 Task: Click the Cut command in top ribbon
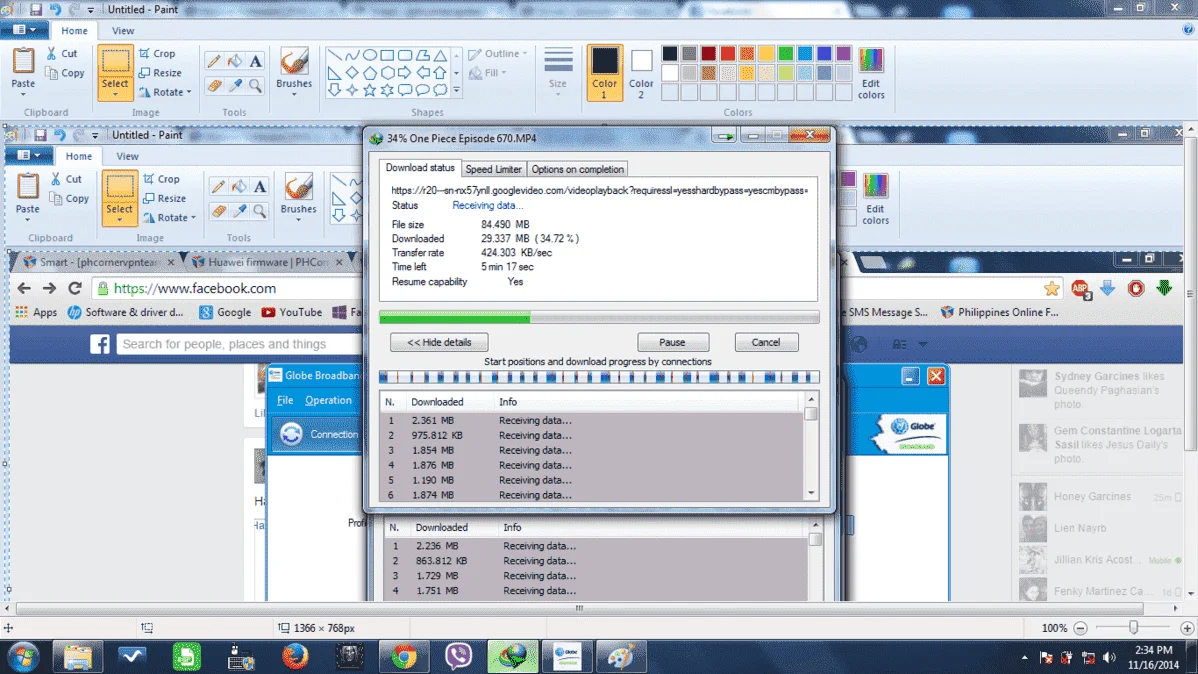(62, 53)
